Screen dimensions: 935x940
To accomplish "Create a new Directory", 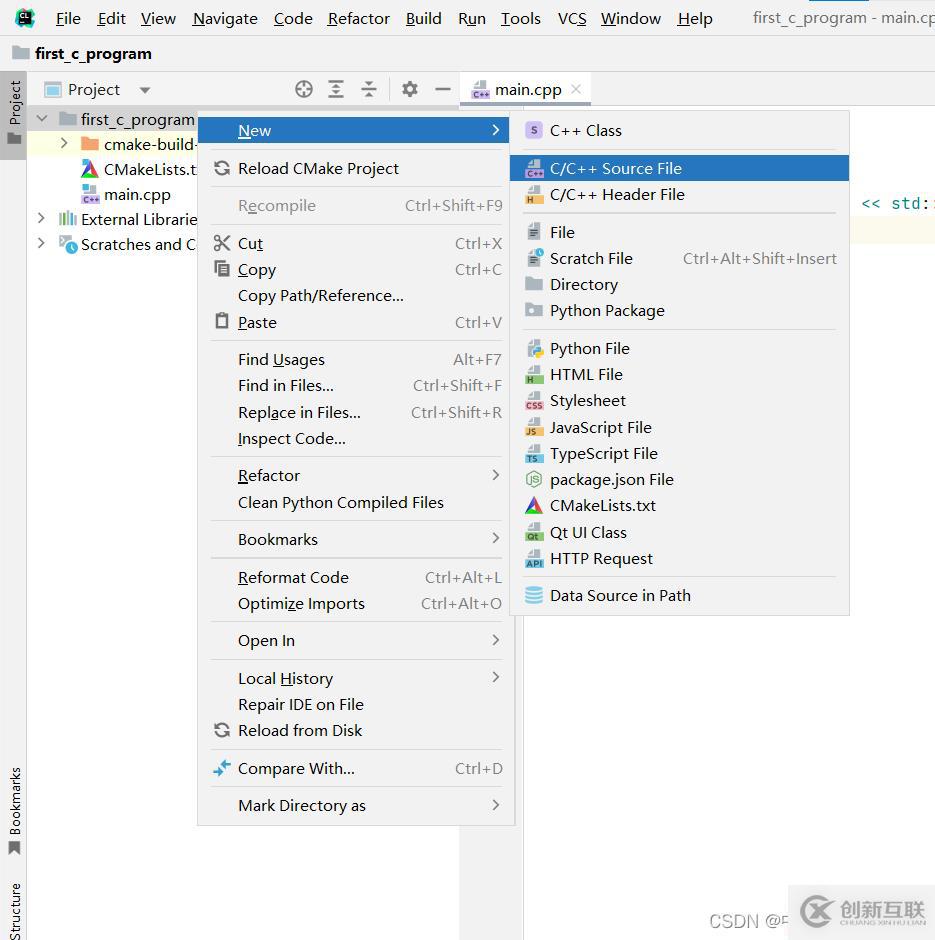I will point(680,284).
